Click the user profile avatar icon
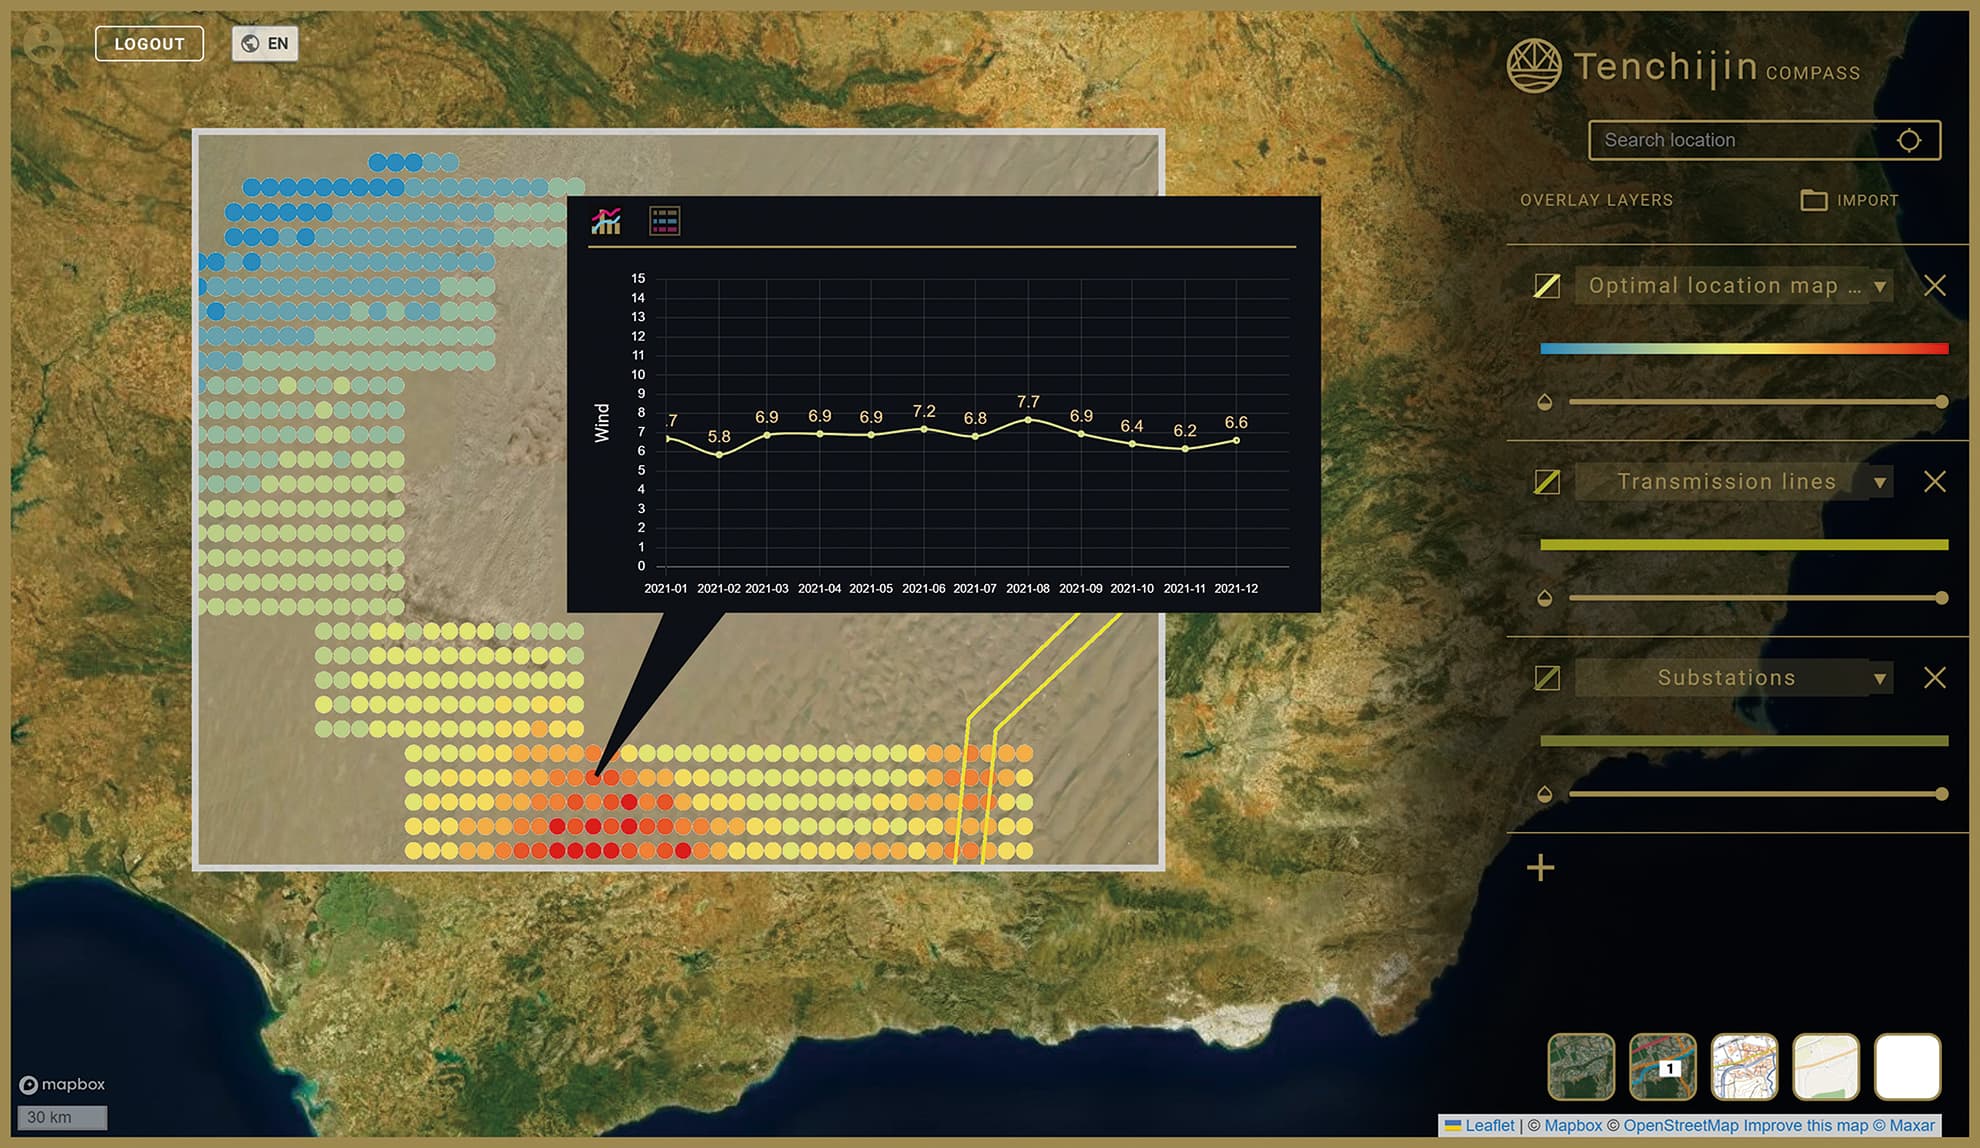 [x=42, y=43]
